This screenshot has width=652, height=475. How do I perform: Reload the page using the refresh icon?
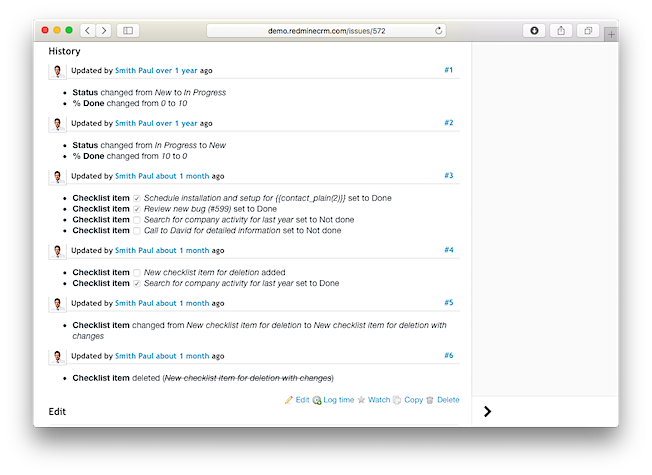click(x=439, y=31)
